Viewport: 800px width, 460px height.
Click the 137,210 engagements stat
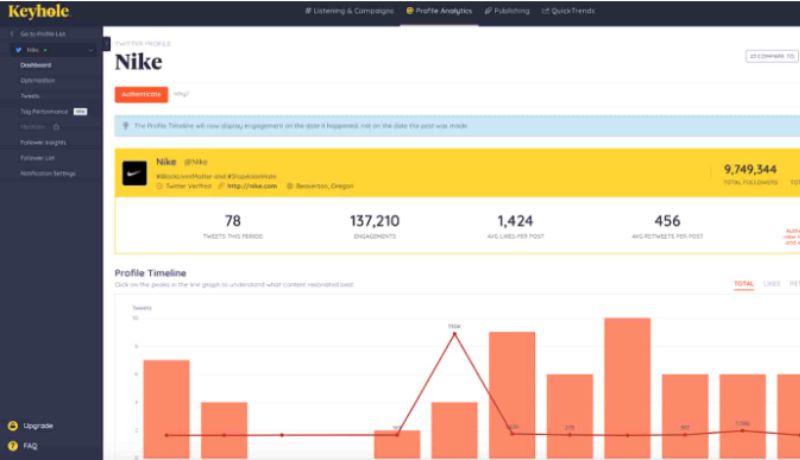click(374, 221)
